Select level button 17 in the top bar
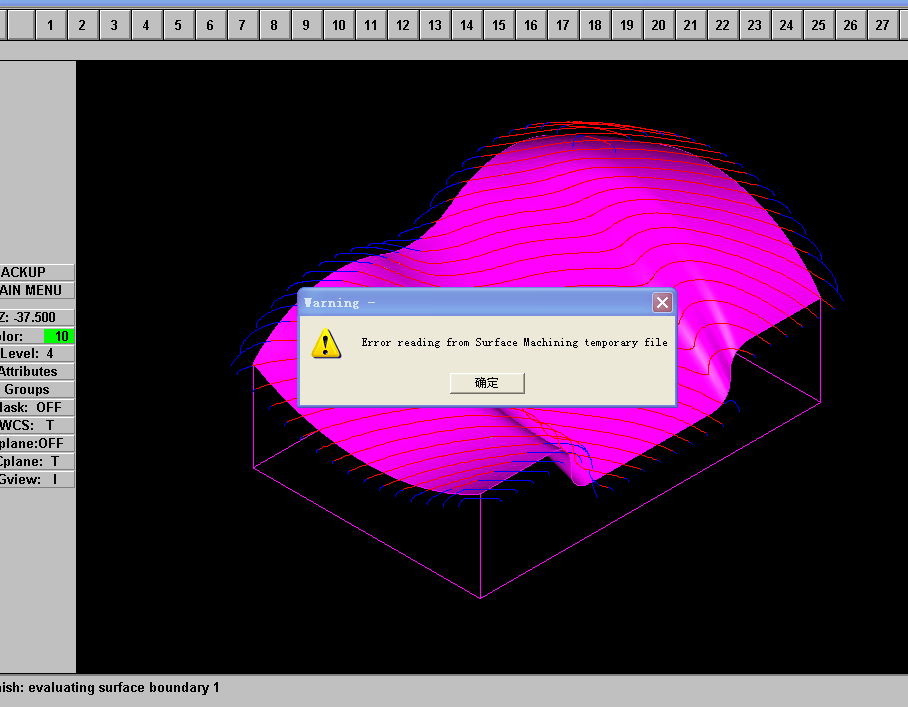The height and width of the screenshot is (707, 908). pyautogui.click(x=562, y=25)
